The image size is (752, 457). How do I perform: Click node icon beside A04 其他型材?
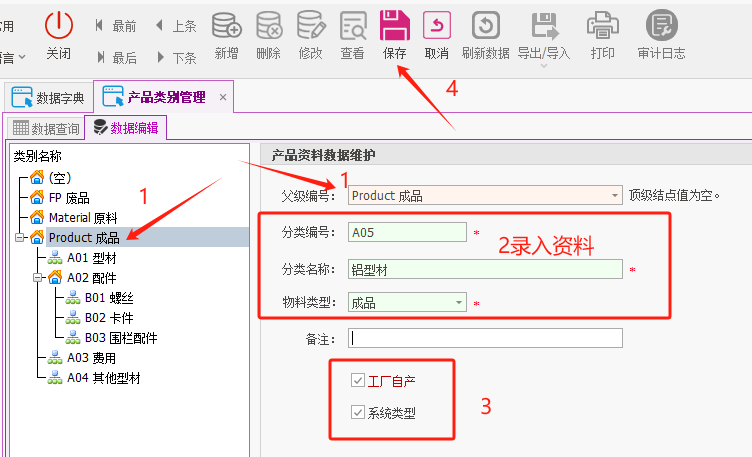click(x=55, y=378)
